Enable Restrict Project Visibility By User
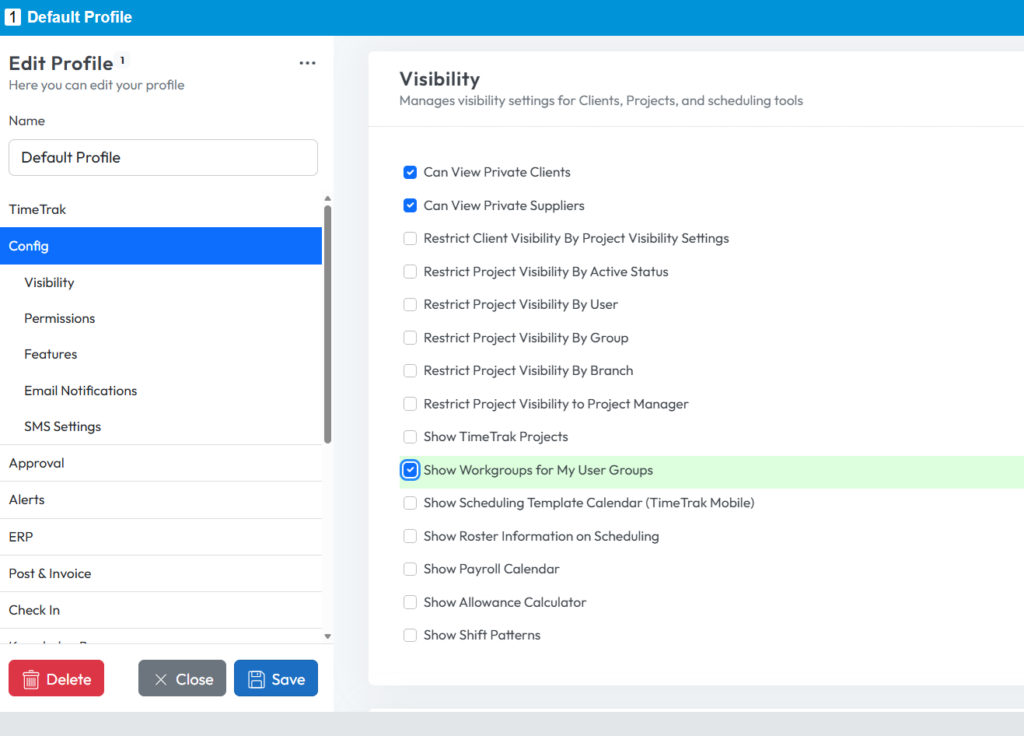 coord(410,304)
